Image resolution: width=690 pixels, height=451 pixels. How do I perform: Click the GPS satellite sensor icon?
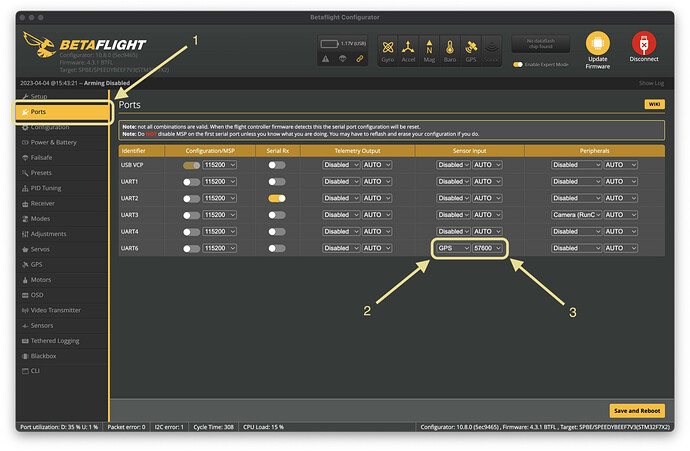471,48
